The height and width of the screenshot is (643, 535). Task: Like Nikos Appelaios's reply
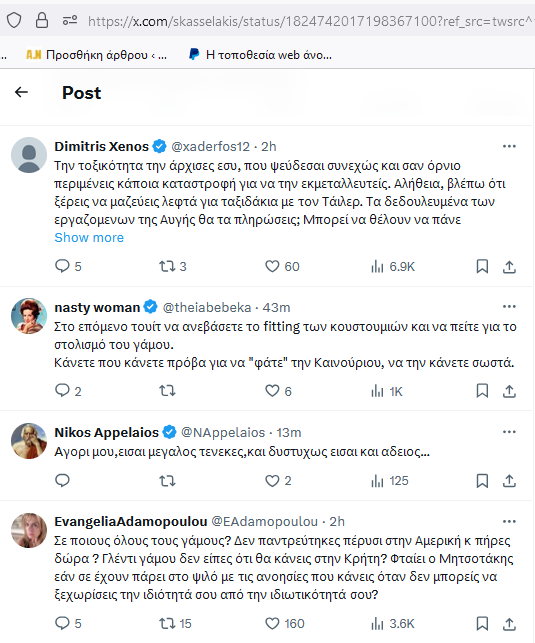[x=278, y=481]
